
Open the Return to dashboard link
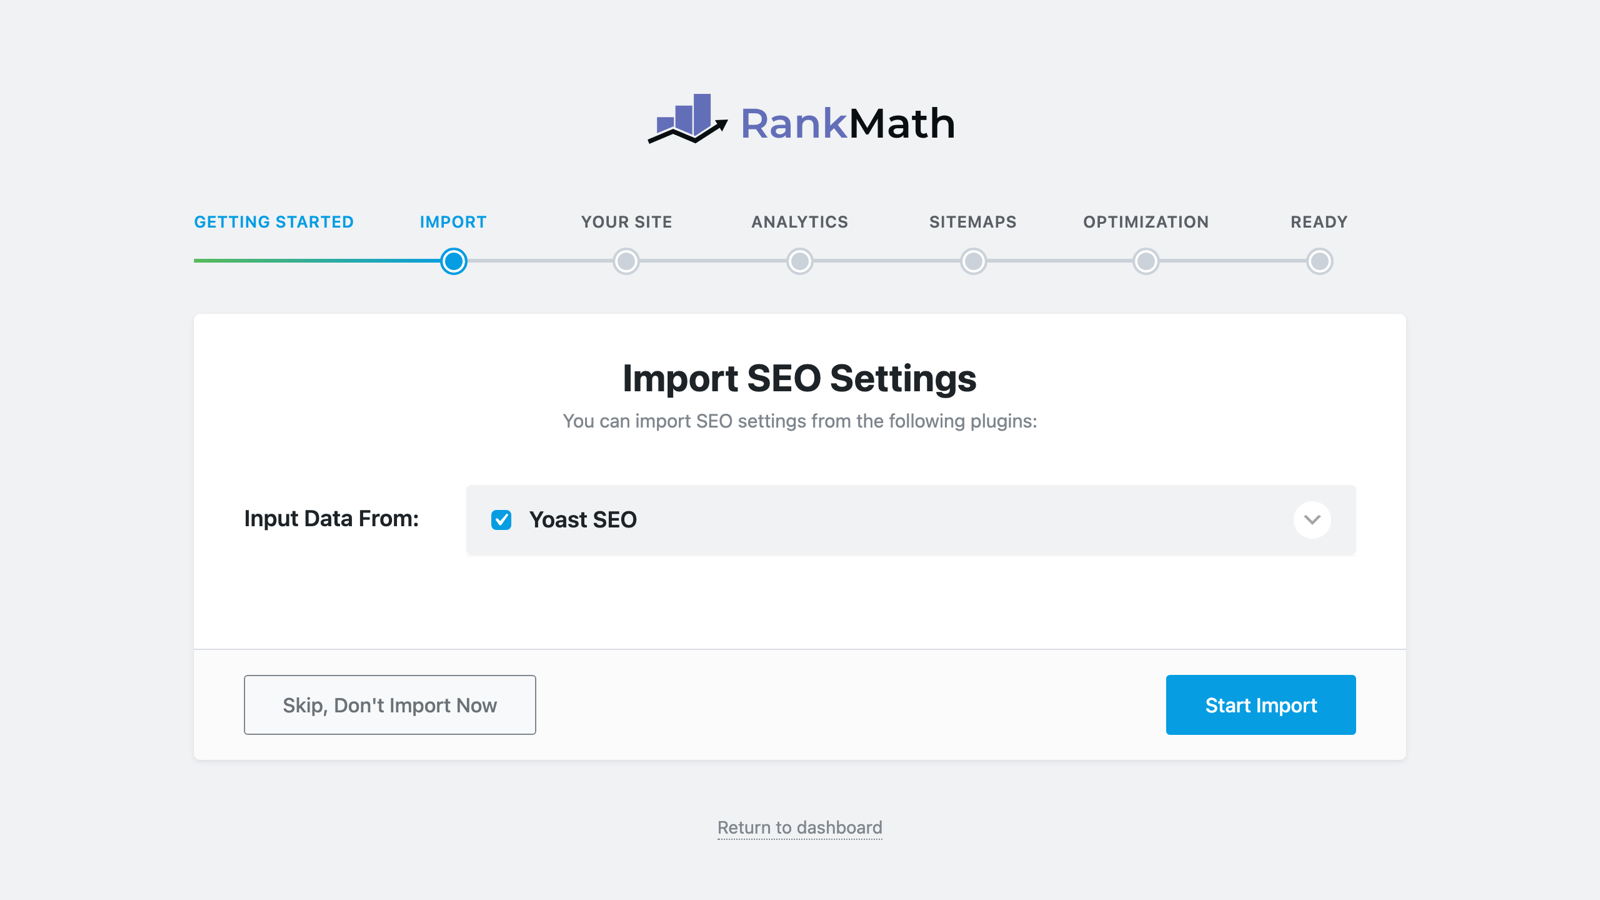click(800, 828)
